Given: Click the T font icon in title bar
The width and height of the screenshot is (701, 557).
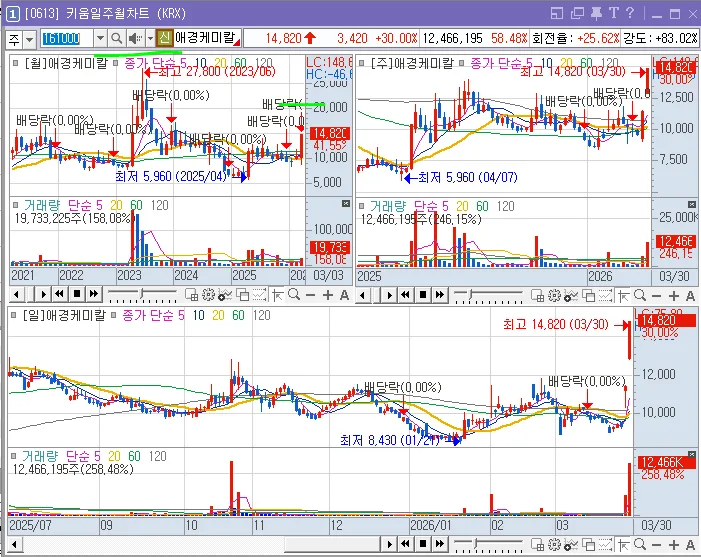Looking at the screenshot, I should pos(613,13).
